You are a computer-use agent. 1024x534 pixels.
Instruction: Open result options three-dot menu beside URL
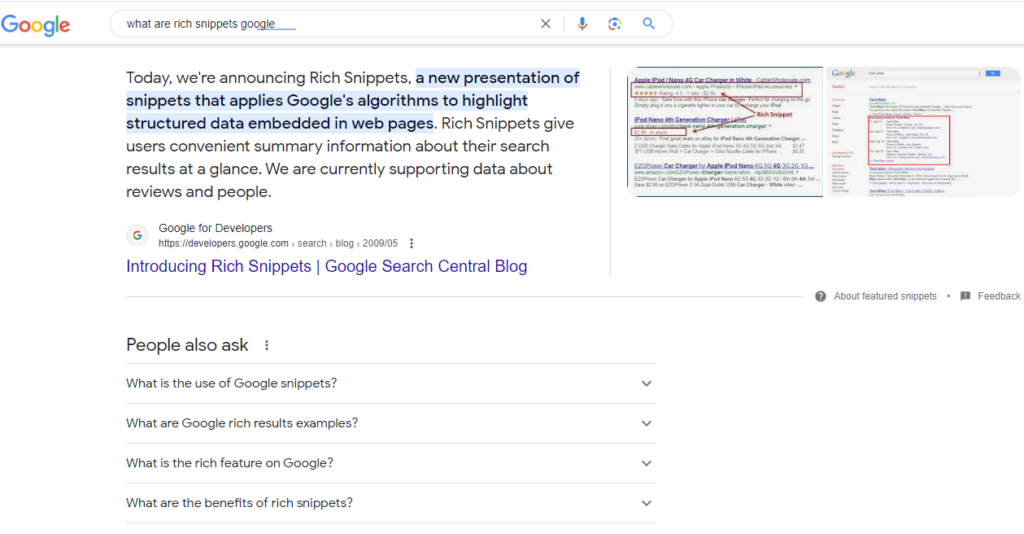click(x=411, y=243)
